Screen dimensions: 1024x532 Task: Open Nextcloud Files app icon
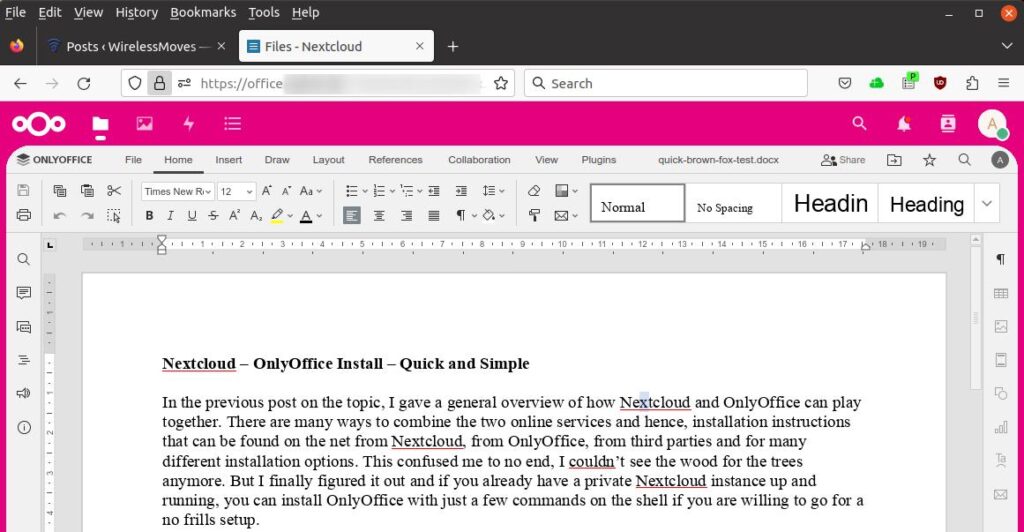tap(100, 123)
